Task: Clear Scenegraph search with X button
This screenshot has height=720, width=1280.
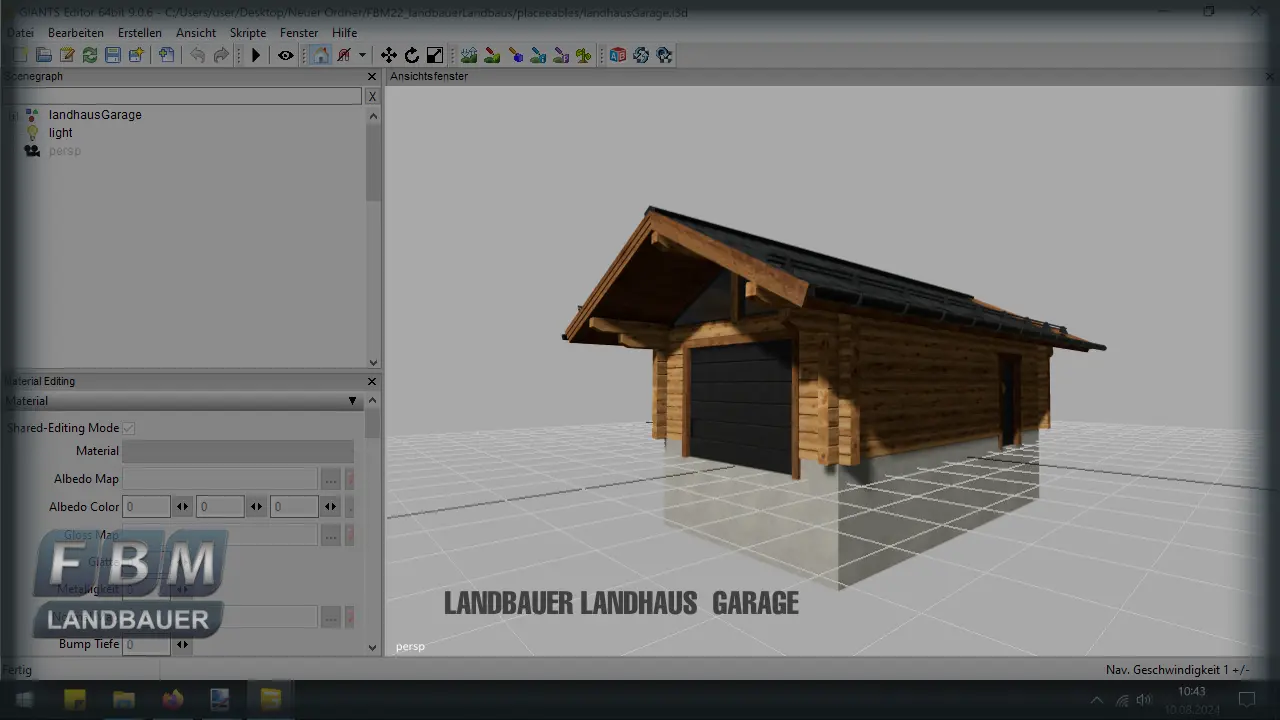Action: pyautogui.click(x=372, y=96)
